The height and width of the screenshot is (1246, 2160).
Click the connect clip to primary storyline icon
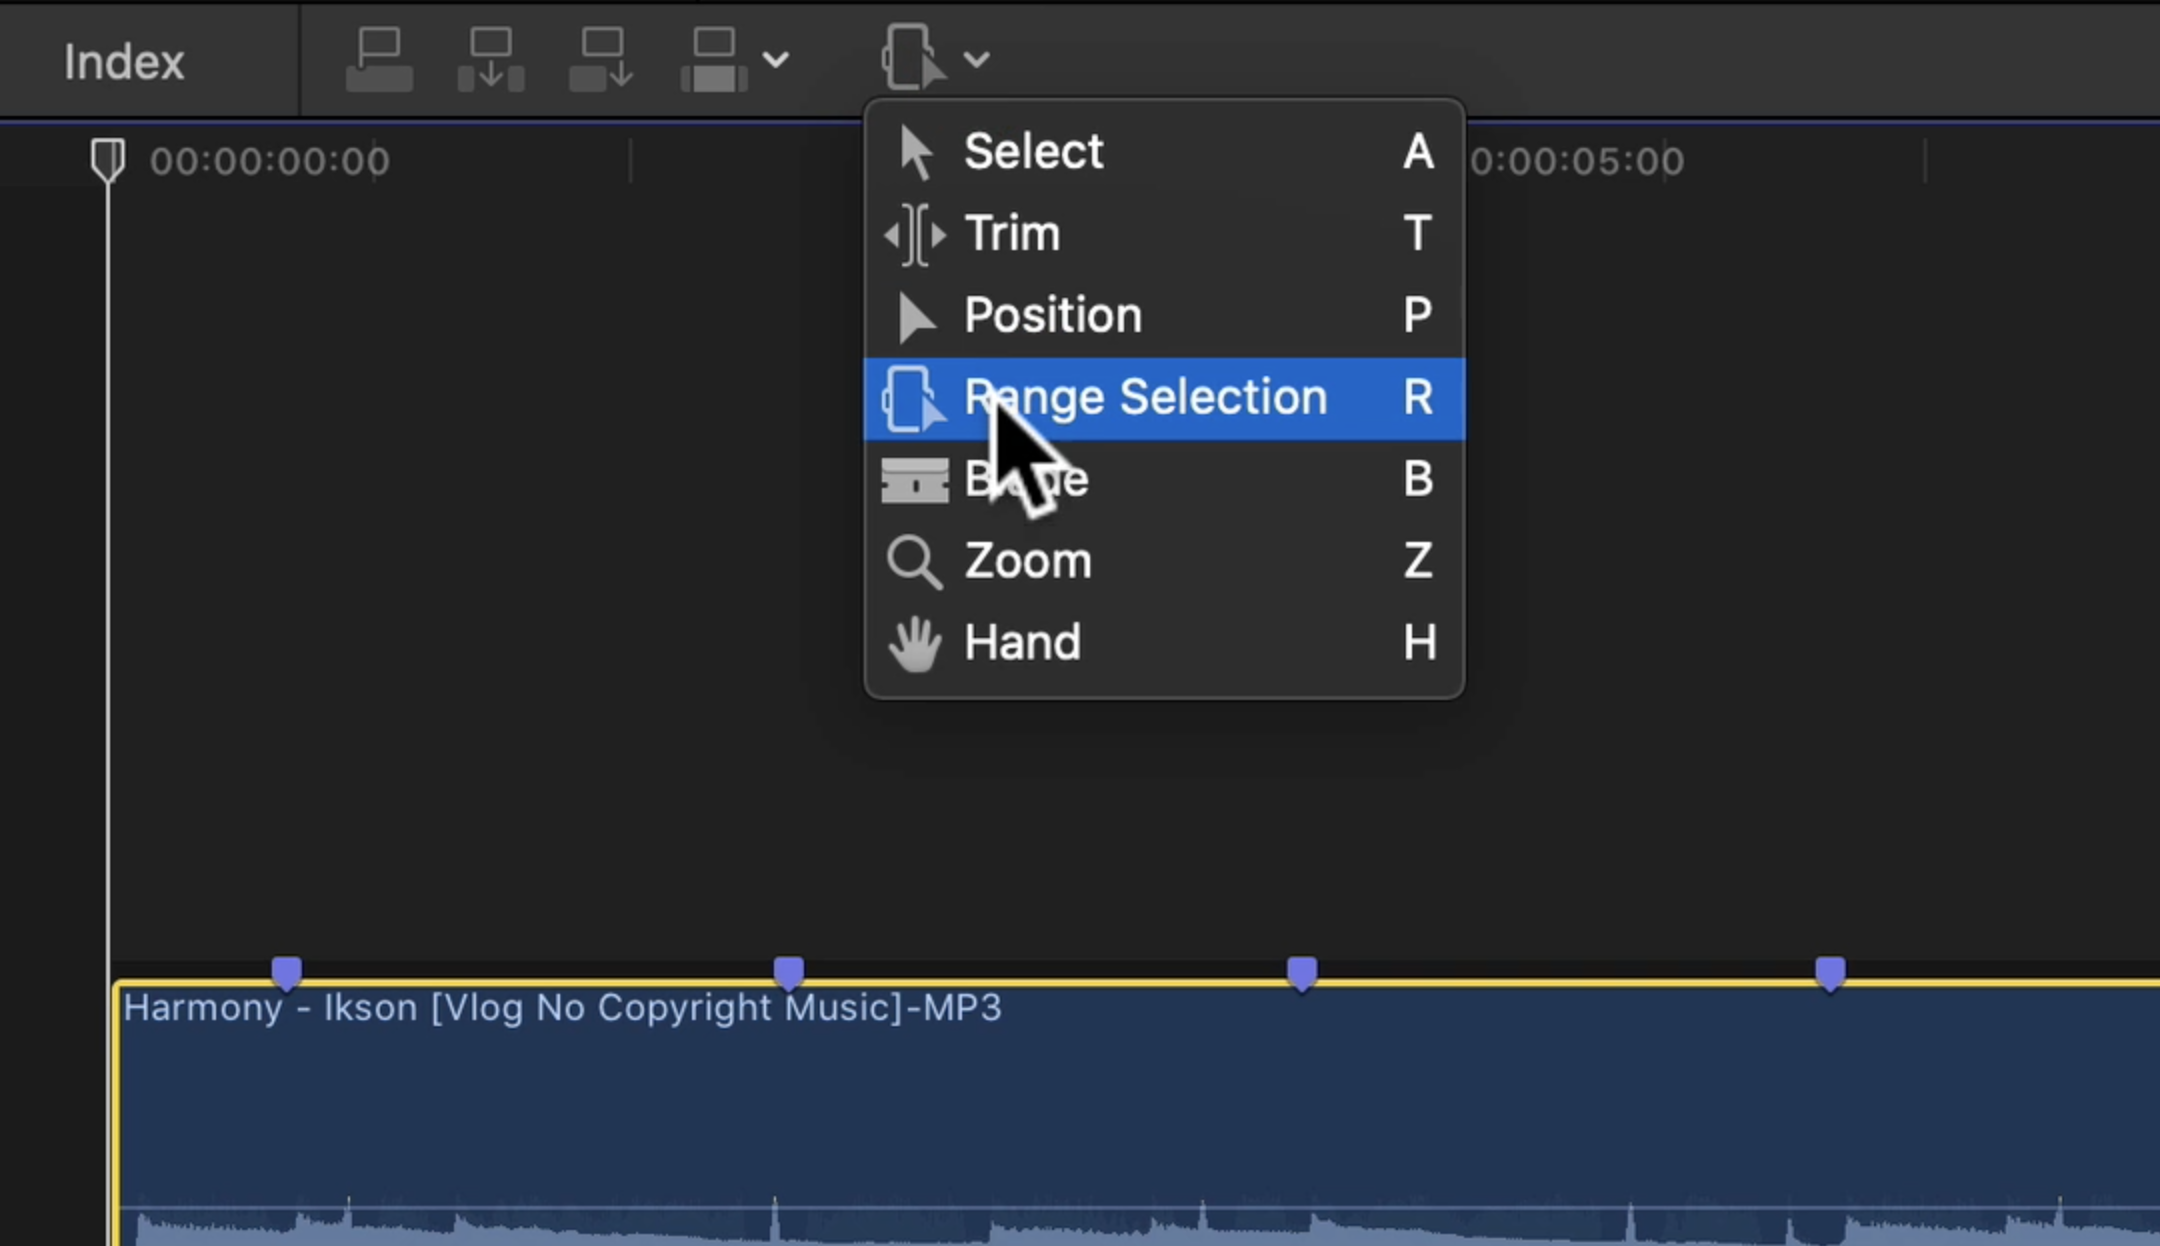pos(379,60)
